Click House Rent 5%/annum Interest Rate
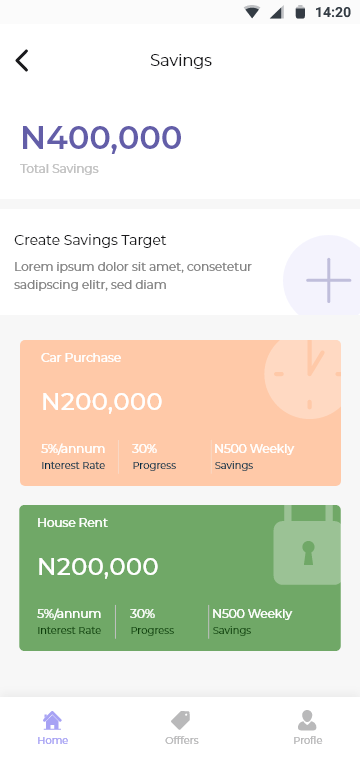 click(x=69, y=621)
